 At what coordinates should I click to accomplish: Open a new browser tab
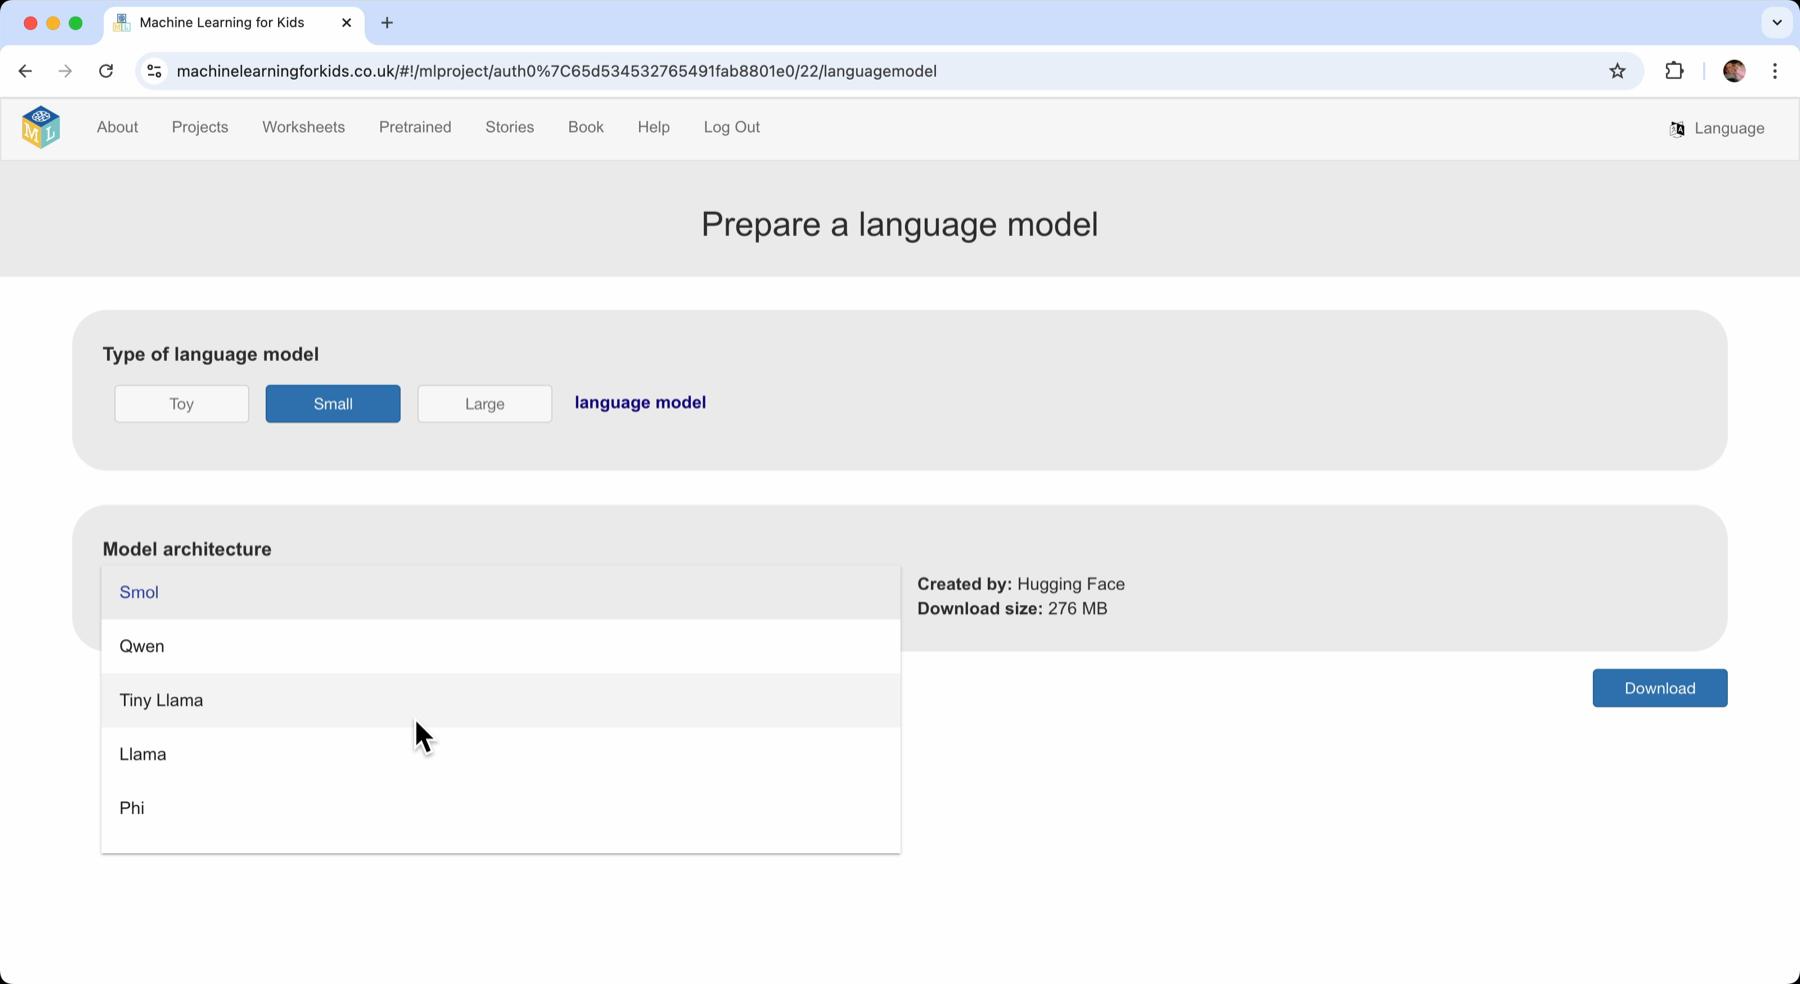387,23
